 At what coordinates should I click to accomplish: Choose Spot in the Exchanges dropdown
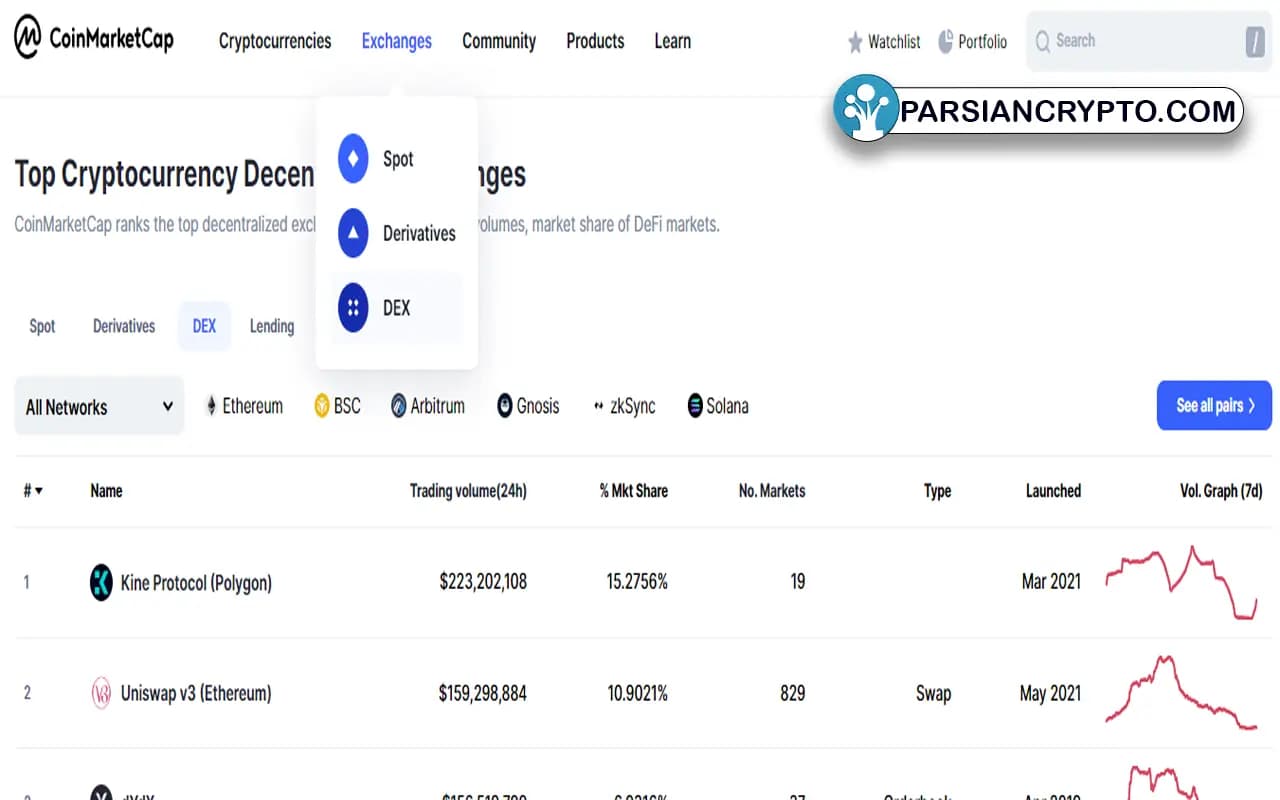397,159
